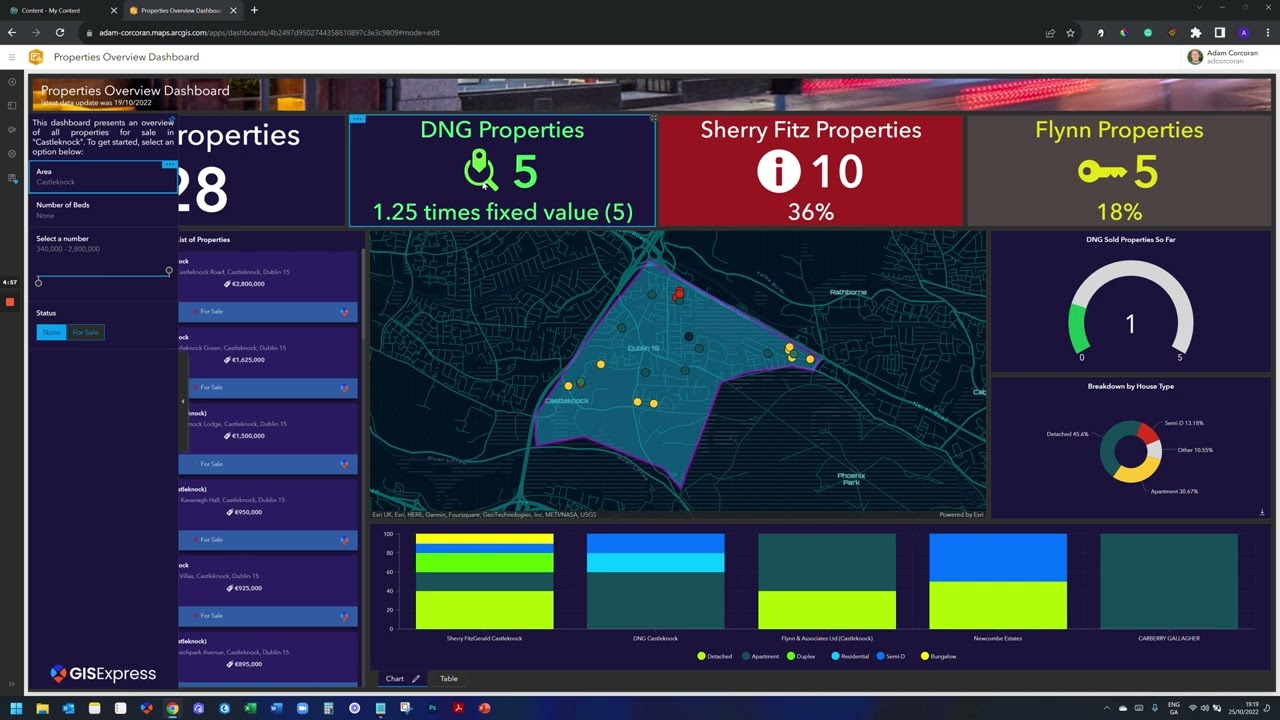Toggle the Semi-D legend item
Screen dimensions: 1280x720
[x=890, y=657]
